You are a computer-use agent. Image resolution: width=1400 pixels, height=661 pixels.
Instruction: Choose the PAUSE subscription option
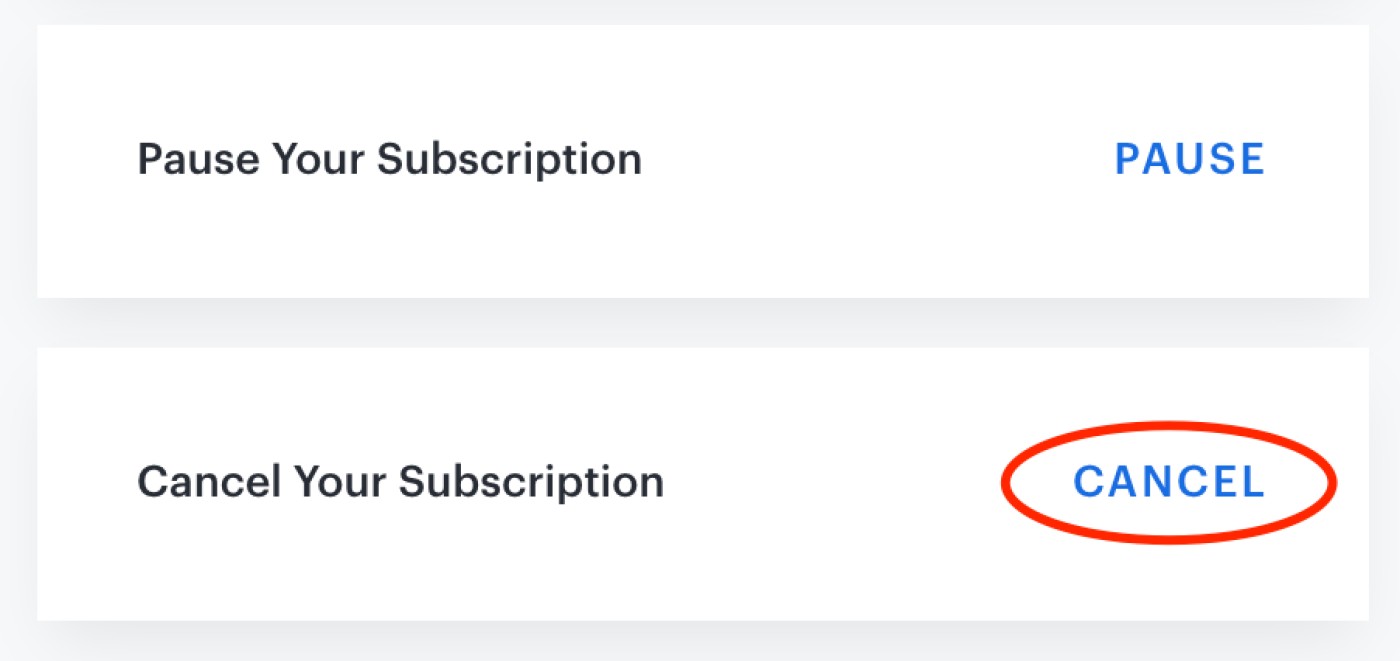pyautogui.click(x=1189, y=160)
